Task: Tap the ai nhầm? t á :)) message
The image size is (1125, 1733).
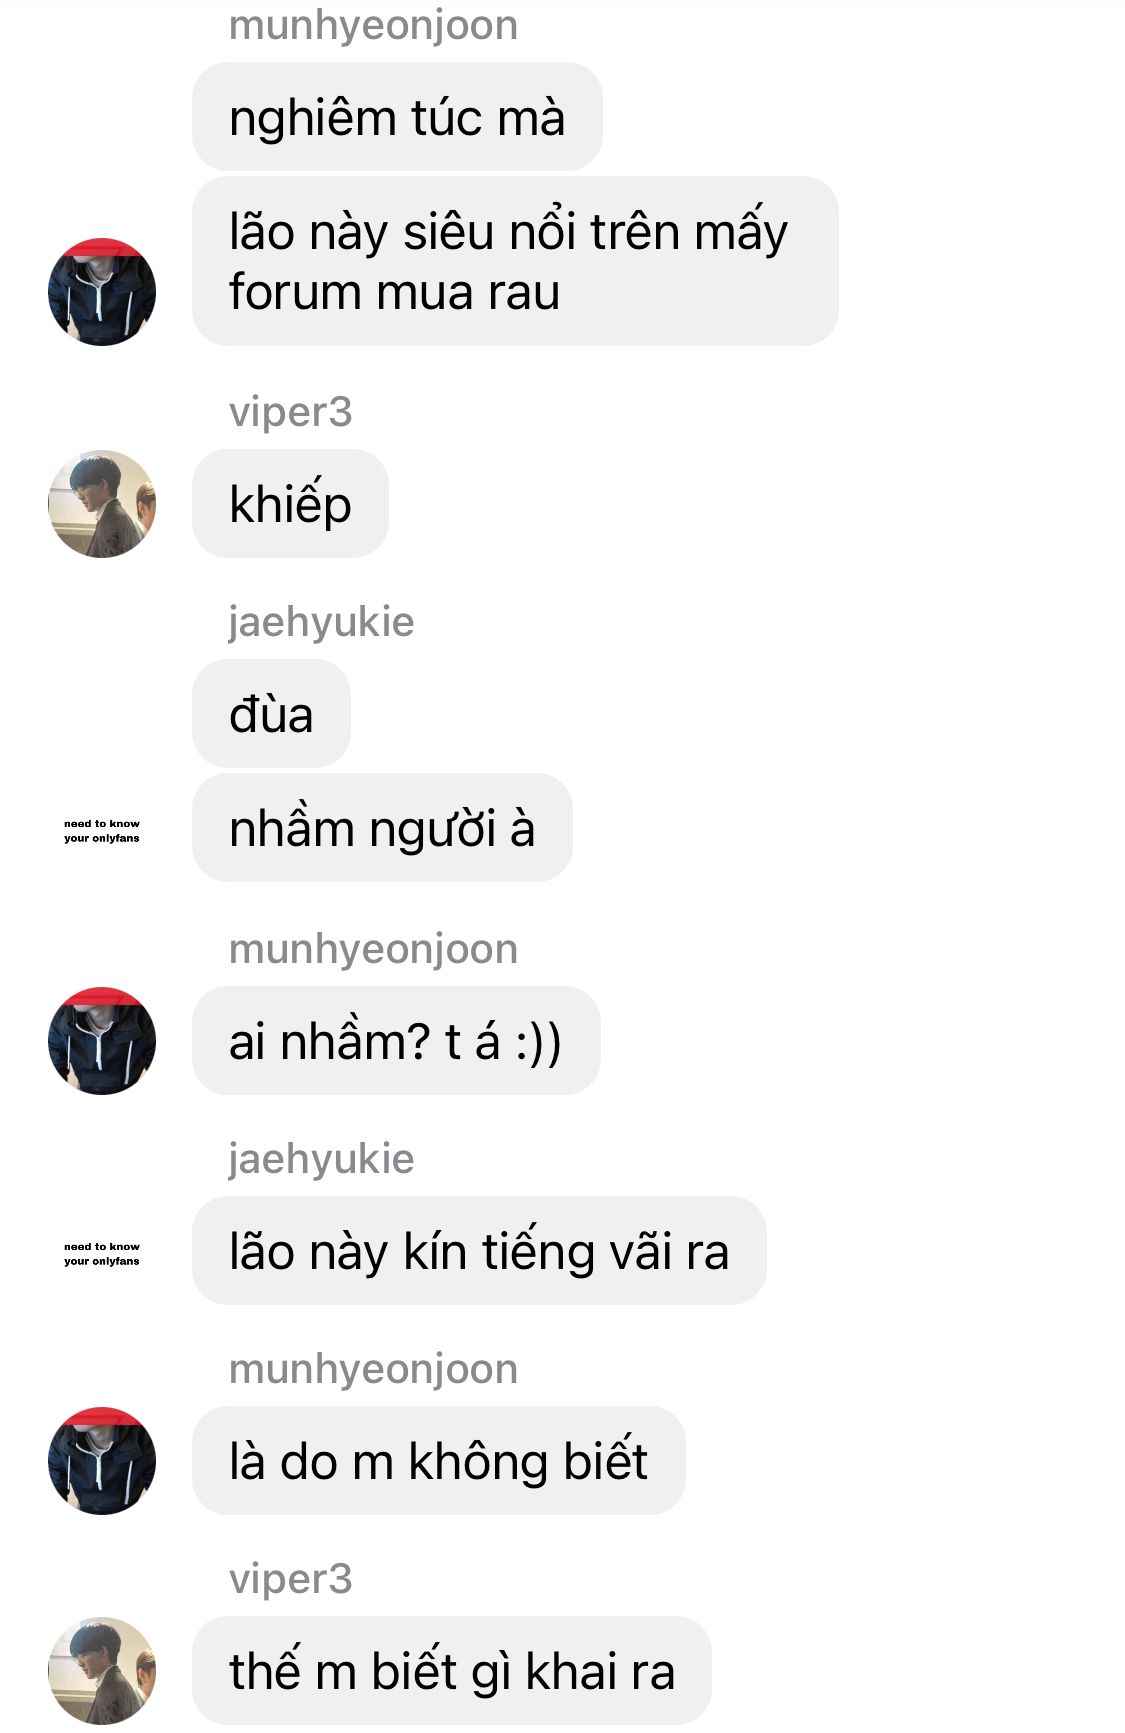Action: point(396,1040)
